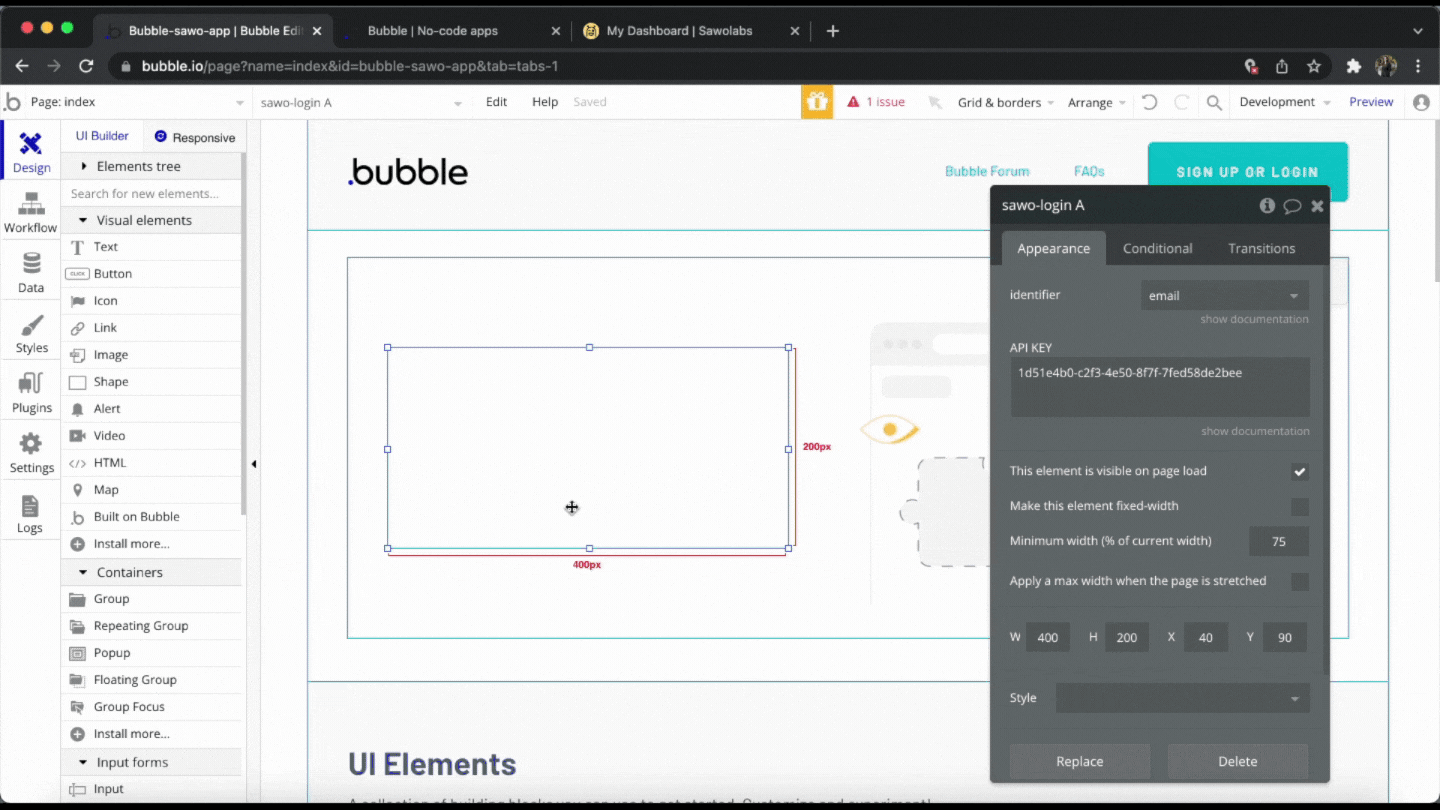Select the Repeating Group container

point(152,625)
